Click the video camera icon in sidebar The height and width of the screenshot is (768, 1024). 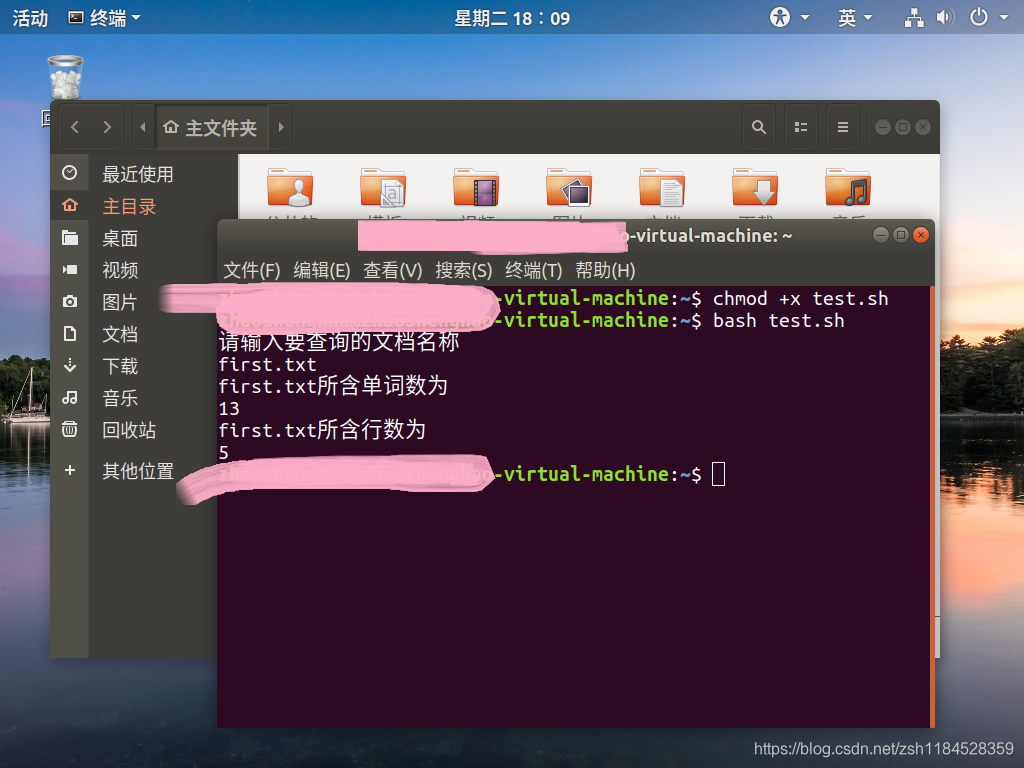pyautogui.click(x=70, y=270)
